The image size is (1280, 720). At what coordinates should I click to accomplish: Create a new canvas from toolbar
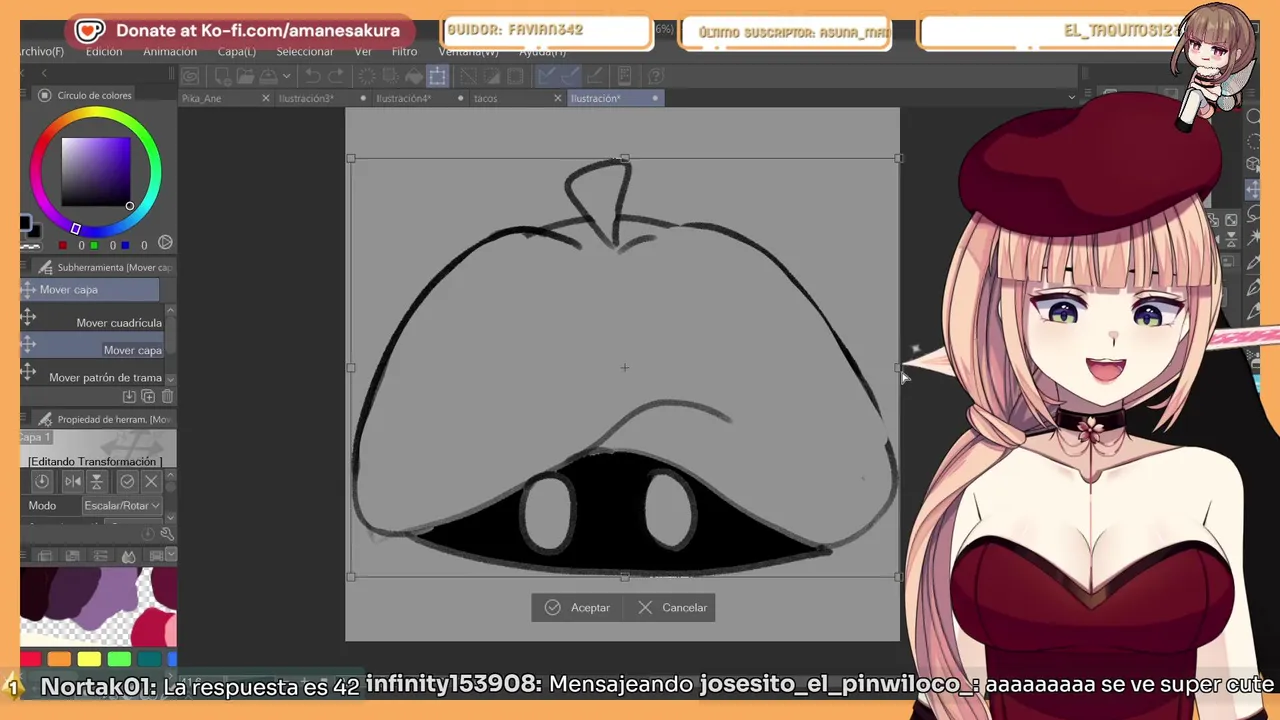pyautogui.click(x=223, y=76)
